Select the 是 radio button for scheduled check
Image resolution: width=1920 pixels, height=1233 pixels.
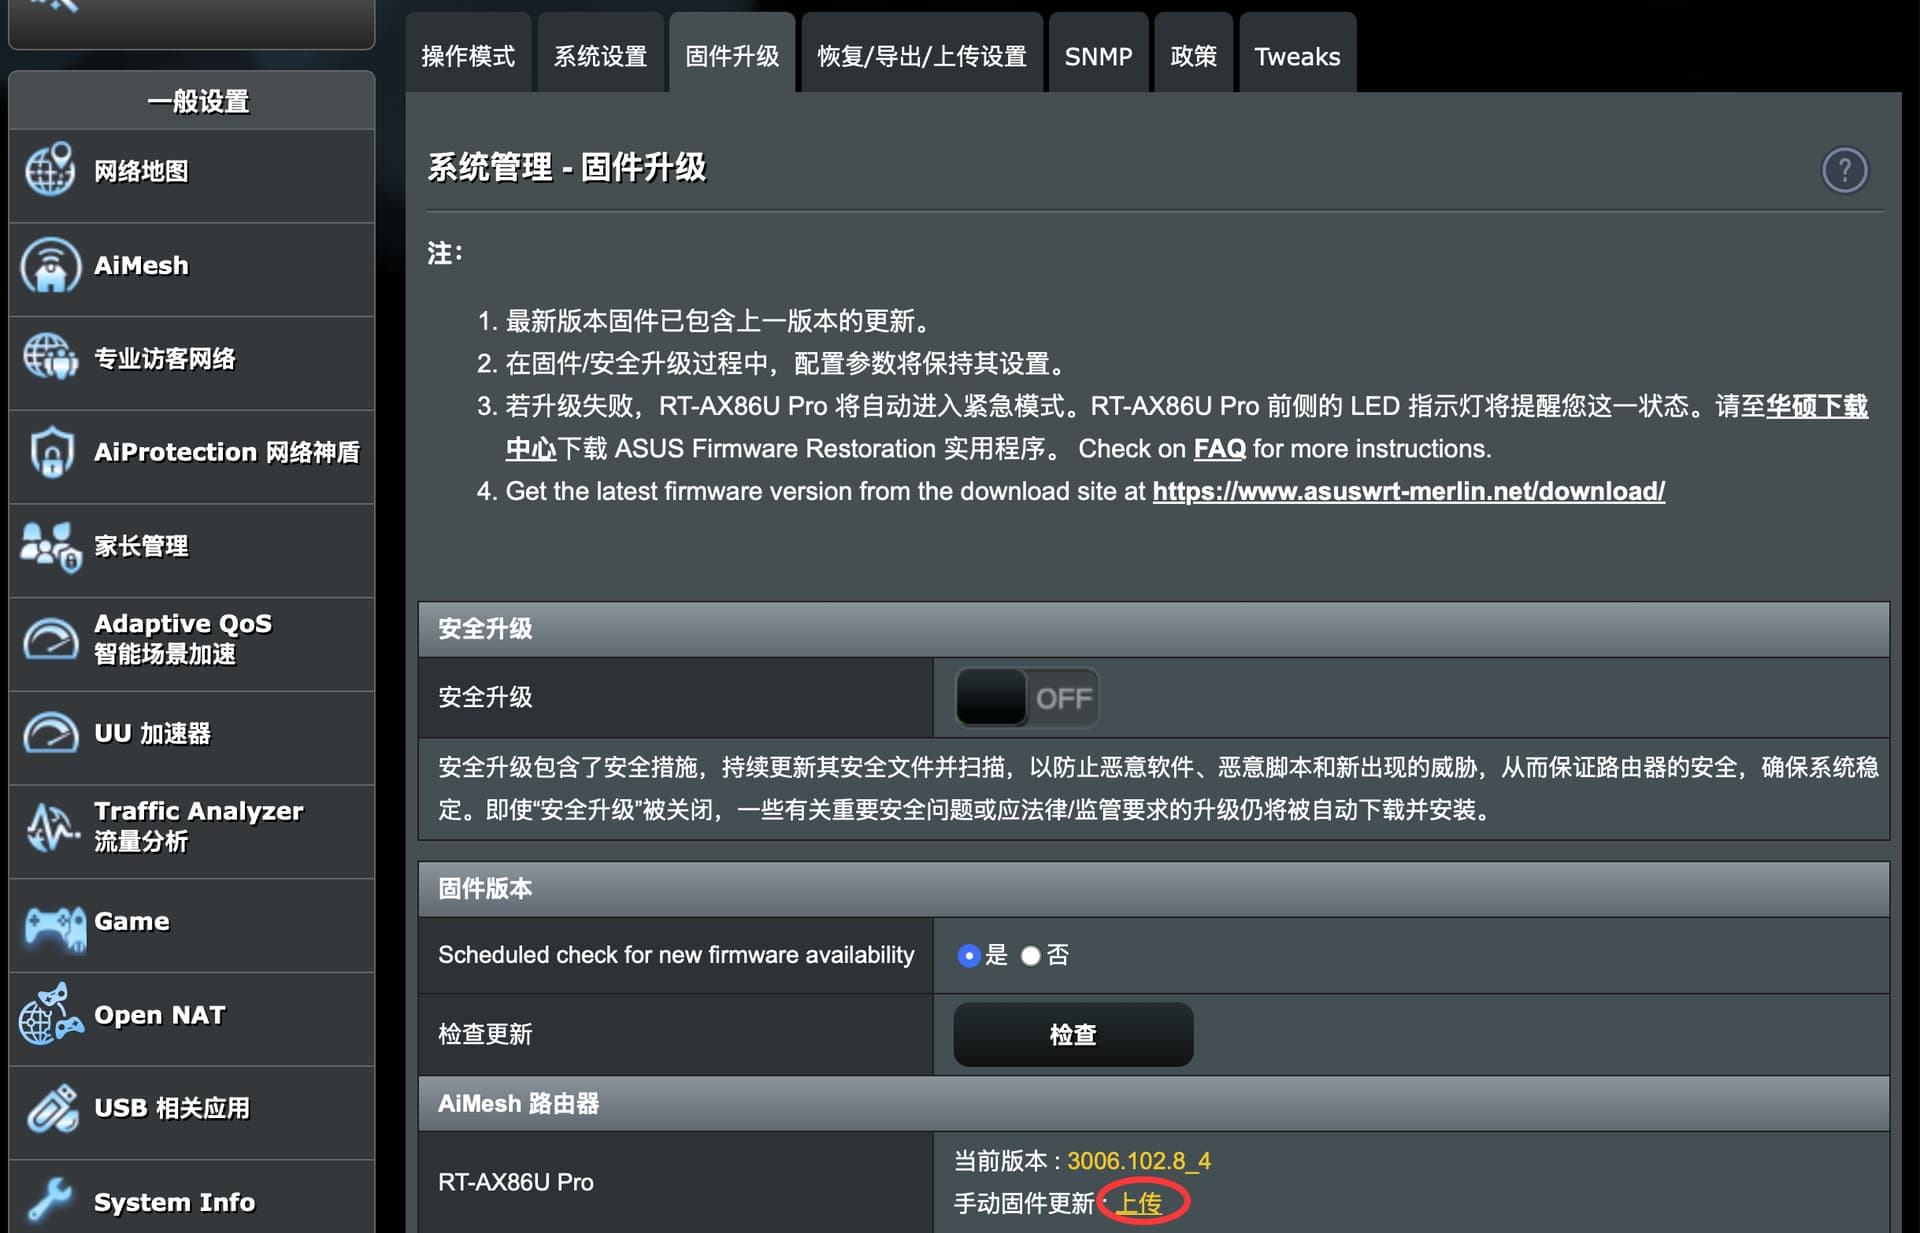point(968,955)
